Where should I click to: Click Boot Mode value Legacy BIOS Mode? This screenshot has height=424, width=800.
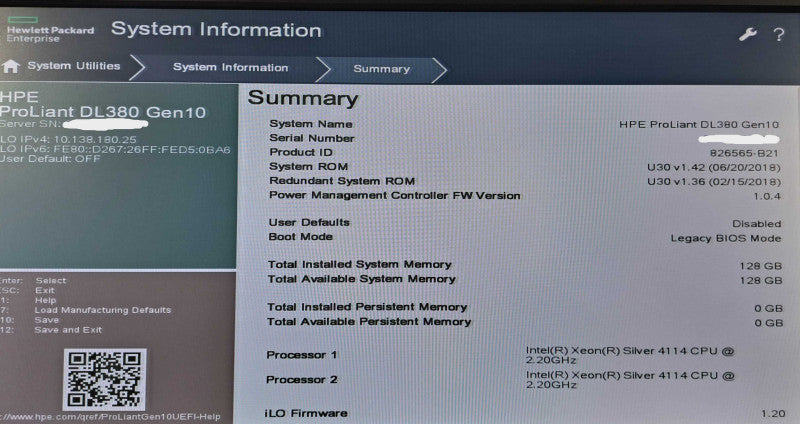[726, 238]
